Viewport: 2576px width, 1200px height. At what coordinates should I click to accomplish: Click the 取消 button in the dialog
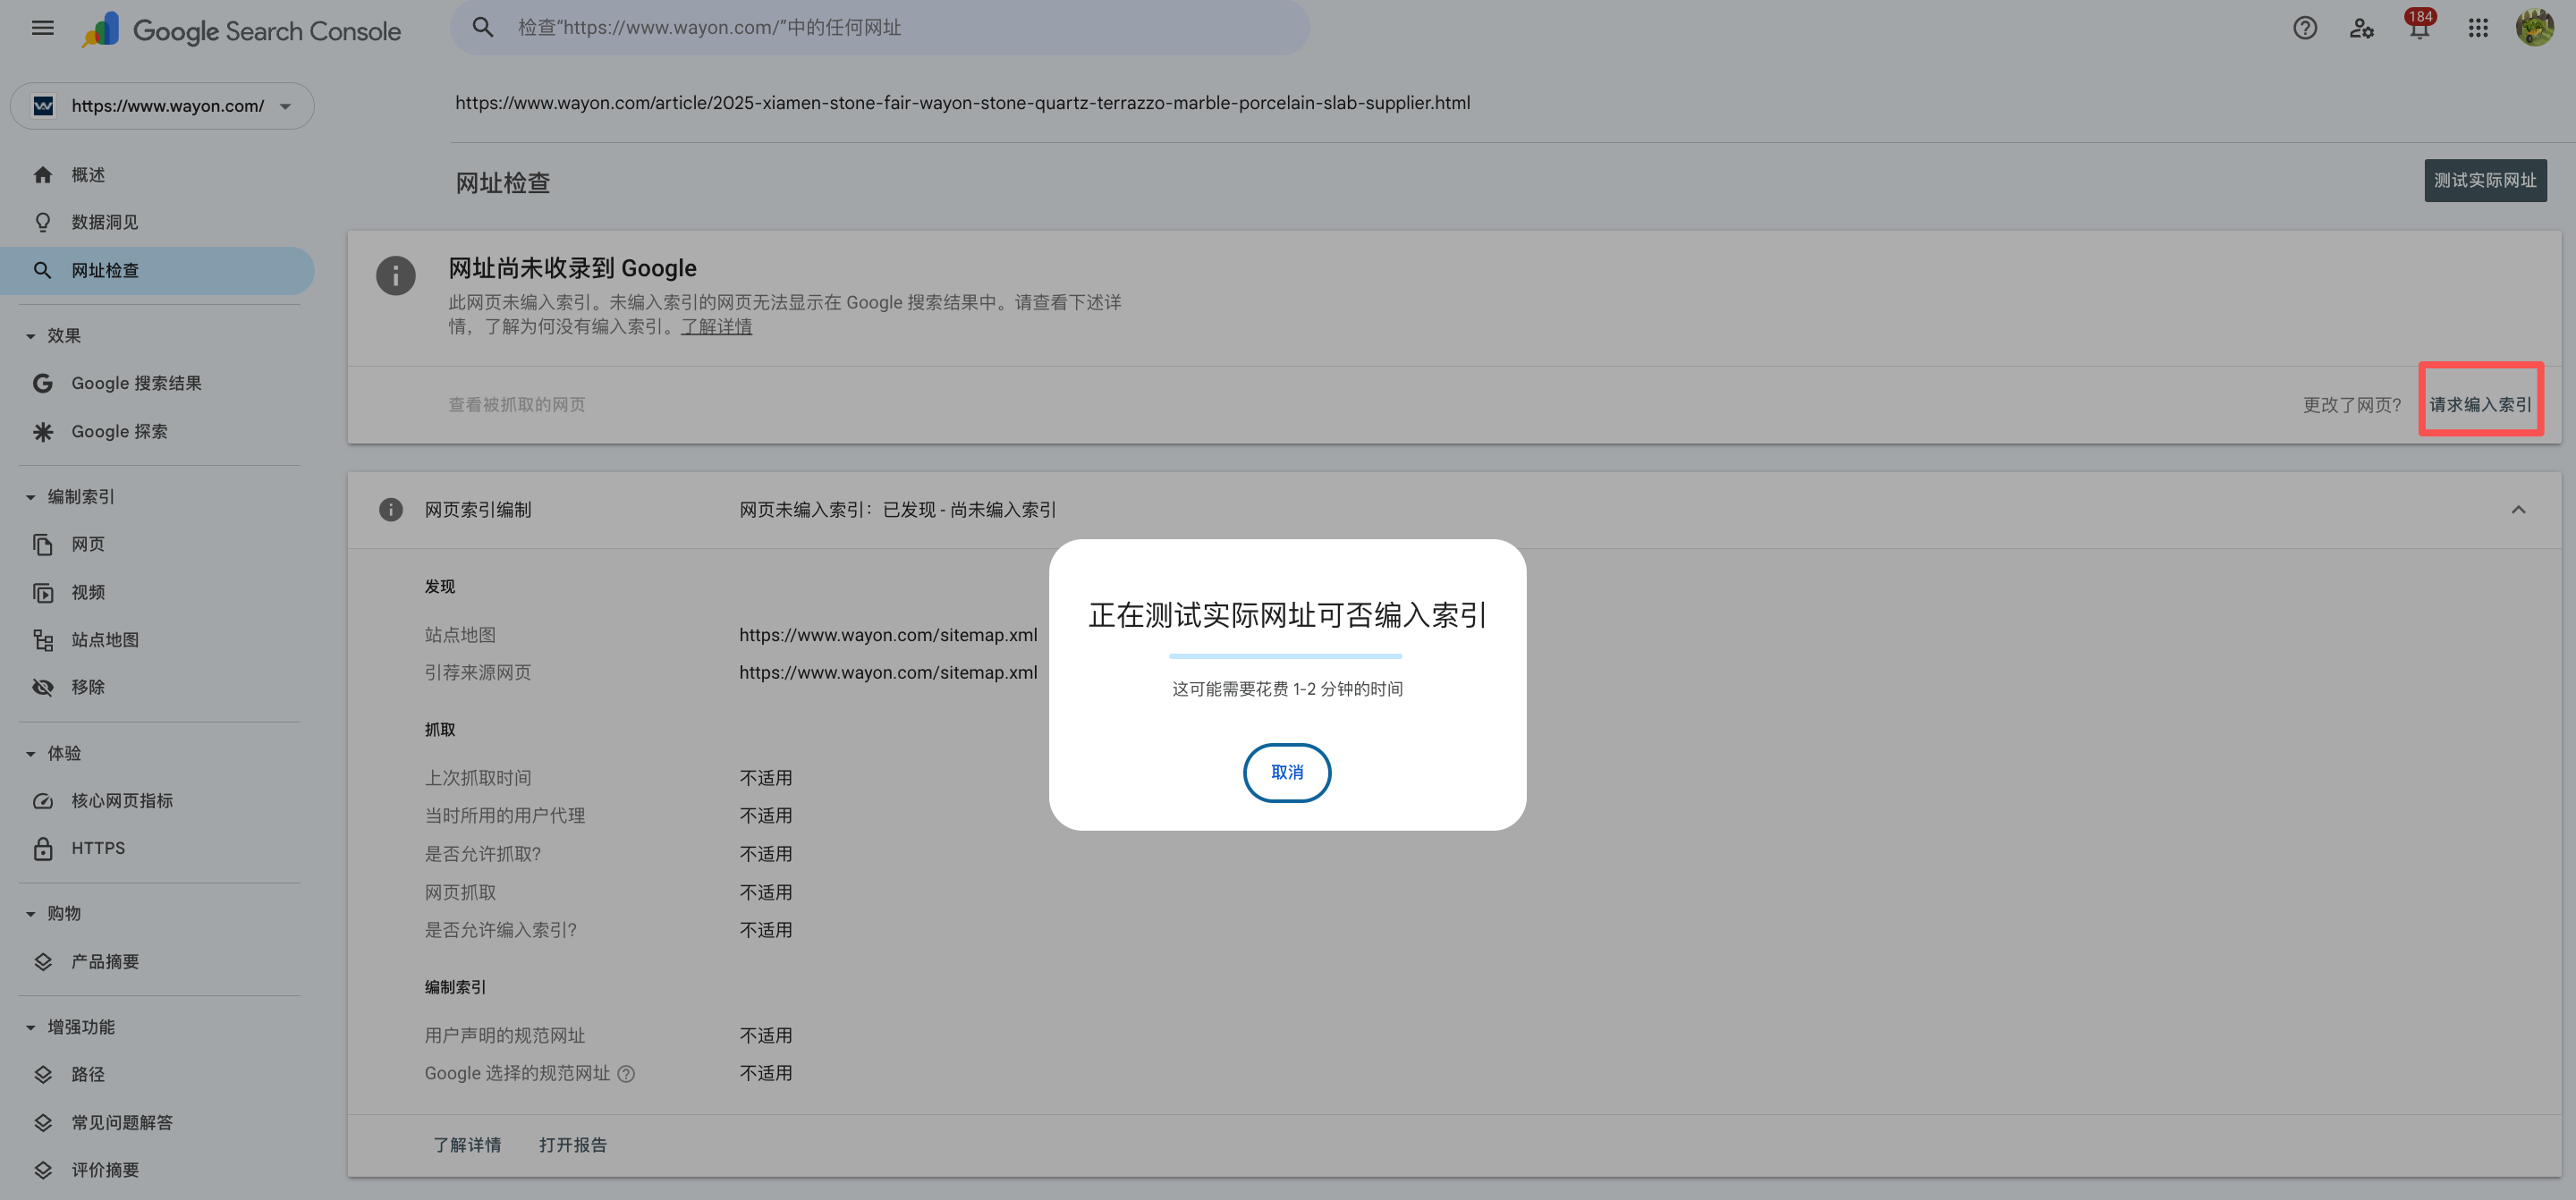pyautogui.click(x=1287, y=772)
